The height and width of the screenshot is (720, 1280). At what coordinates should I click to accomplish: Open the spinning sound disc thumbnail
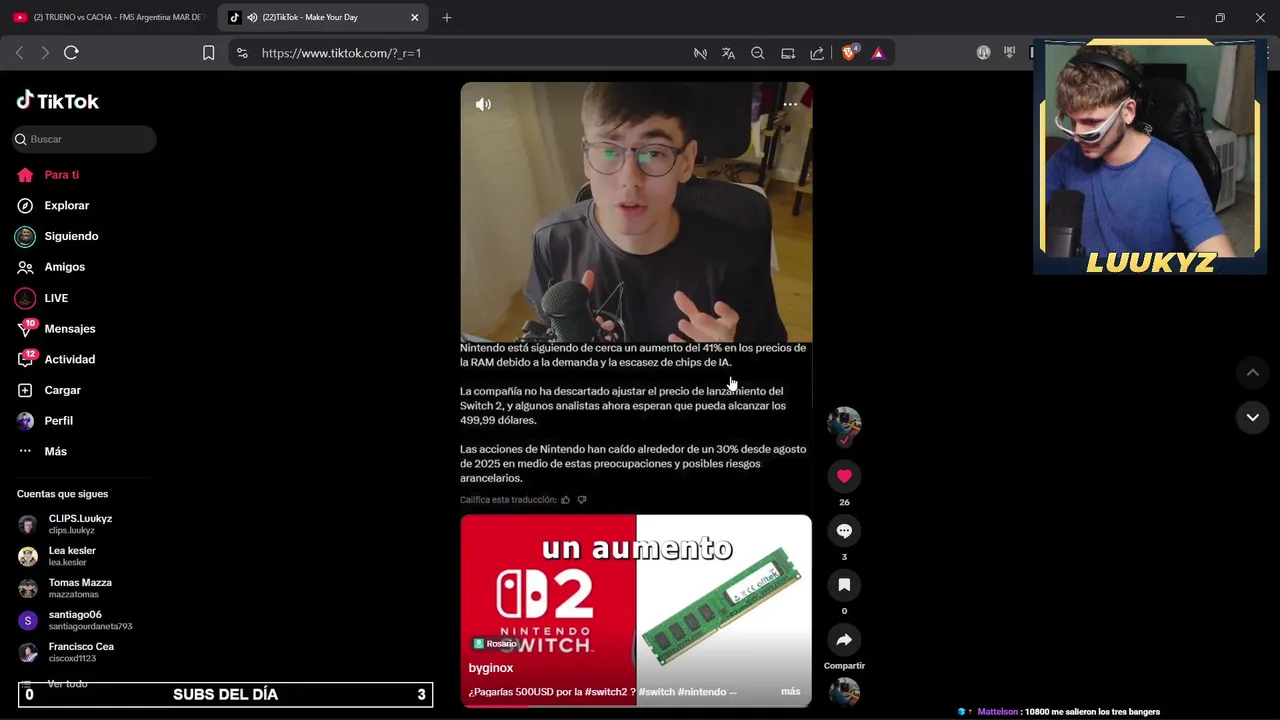(x=844, y=692)
